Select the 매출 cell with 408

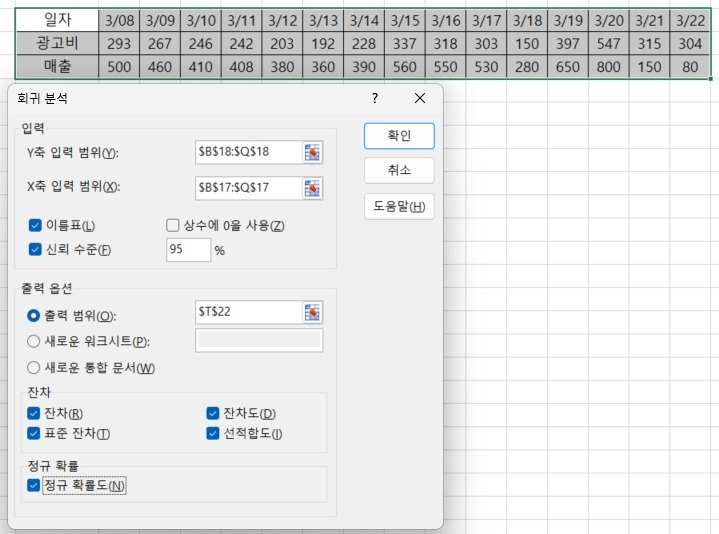point(242,67)
